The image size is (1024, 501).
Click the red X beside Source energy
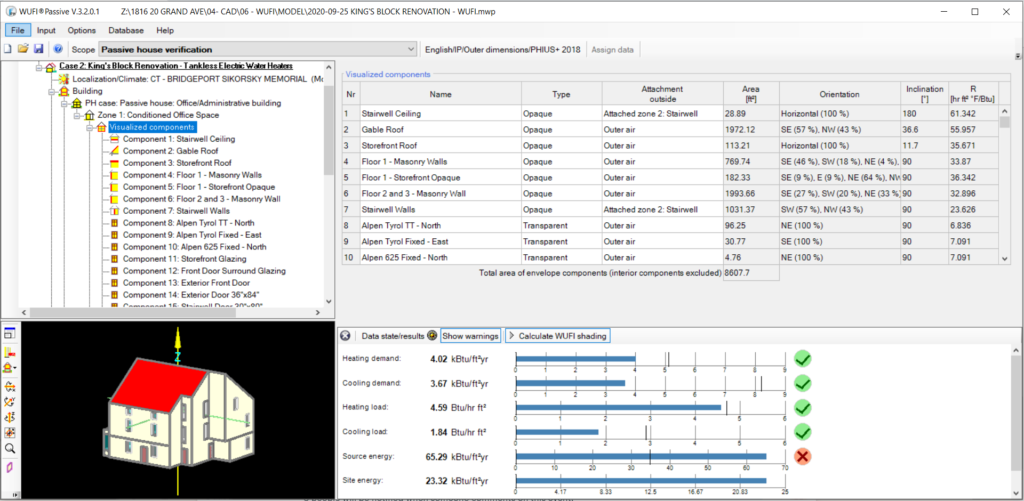click(803, 457)
